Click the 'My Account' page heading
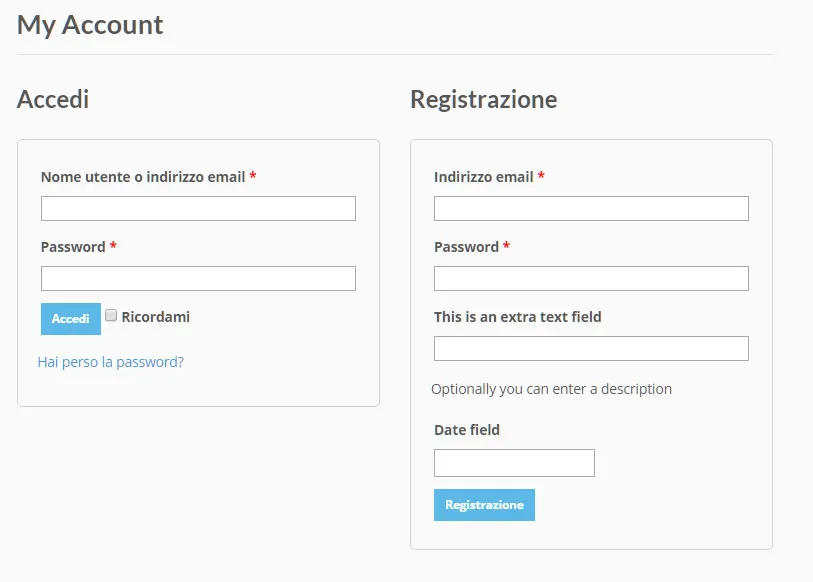Viewport: 813px width, 582px height. [90, 25]
